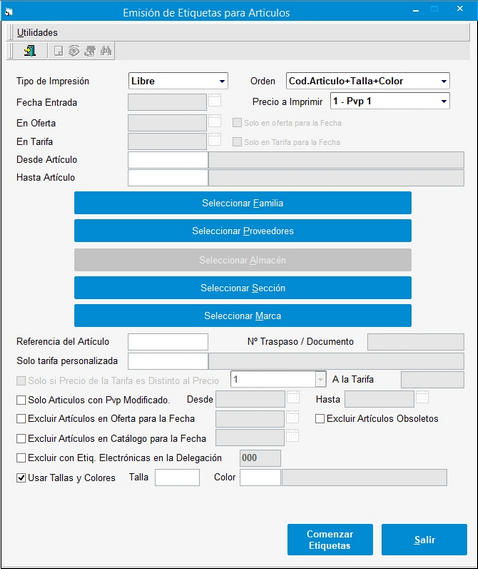The width and height of the screenshot is (478, 569).
Task: Open calendar picker beside Fecha Entrada
Action: pyautogui.click(x=215, y=101)
